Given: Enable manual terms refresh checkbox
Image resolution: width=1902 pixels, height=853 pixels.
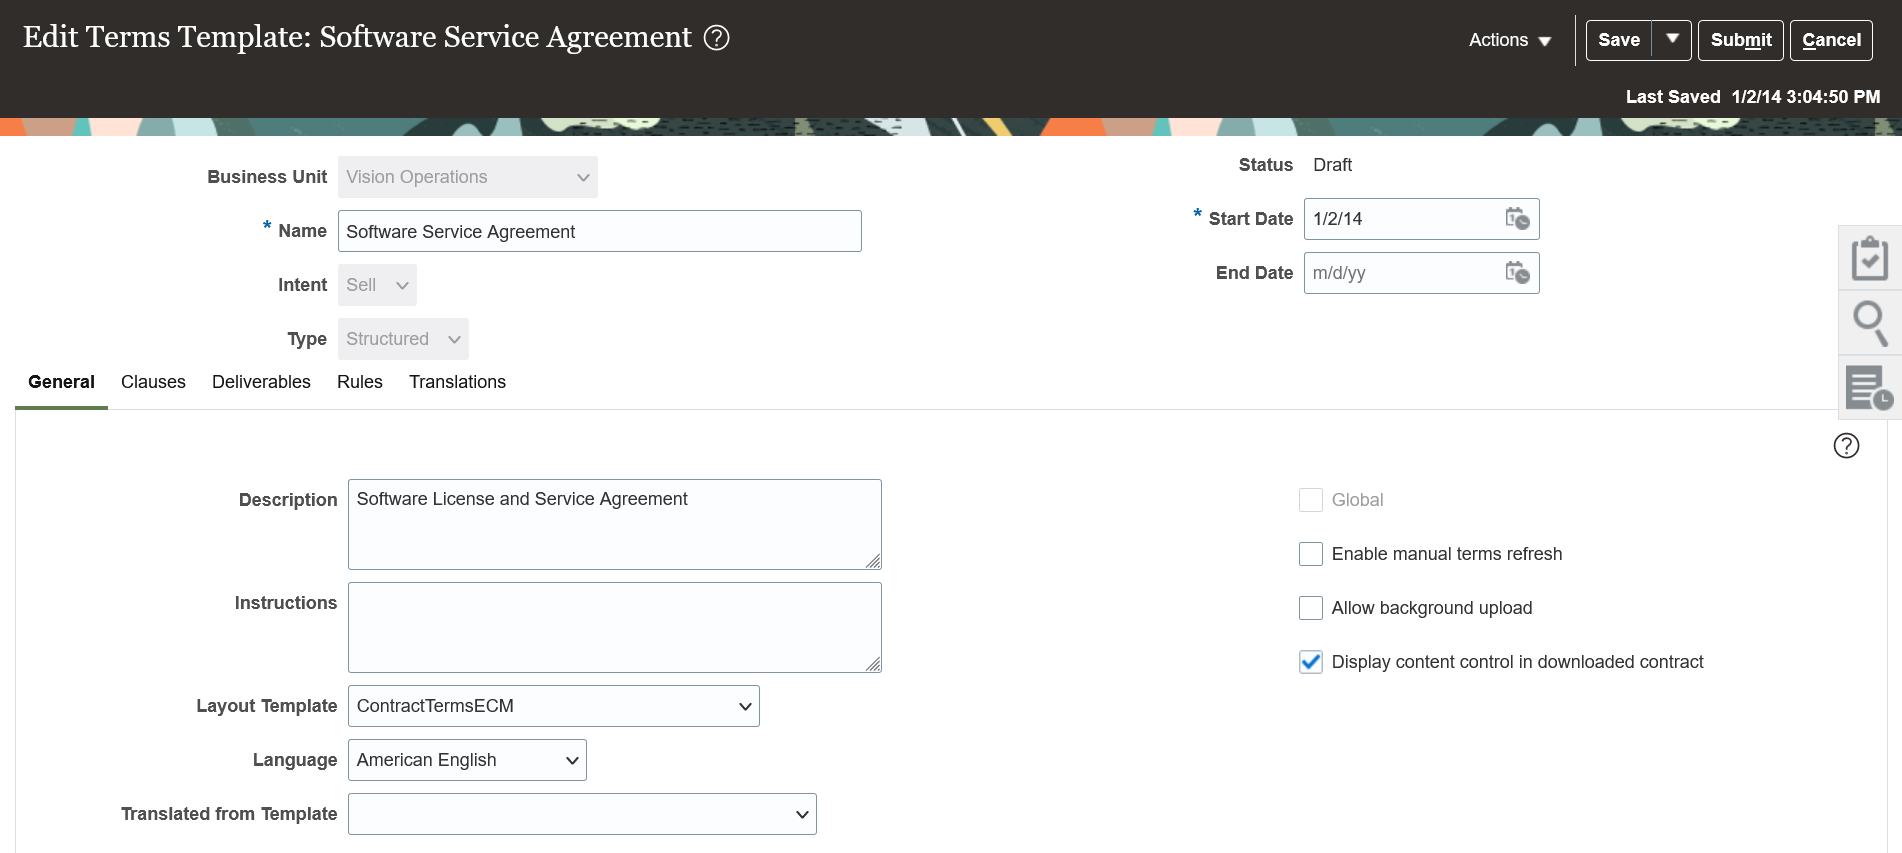Looking at the screenshot, I should point(1311,554).
